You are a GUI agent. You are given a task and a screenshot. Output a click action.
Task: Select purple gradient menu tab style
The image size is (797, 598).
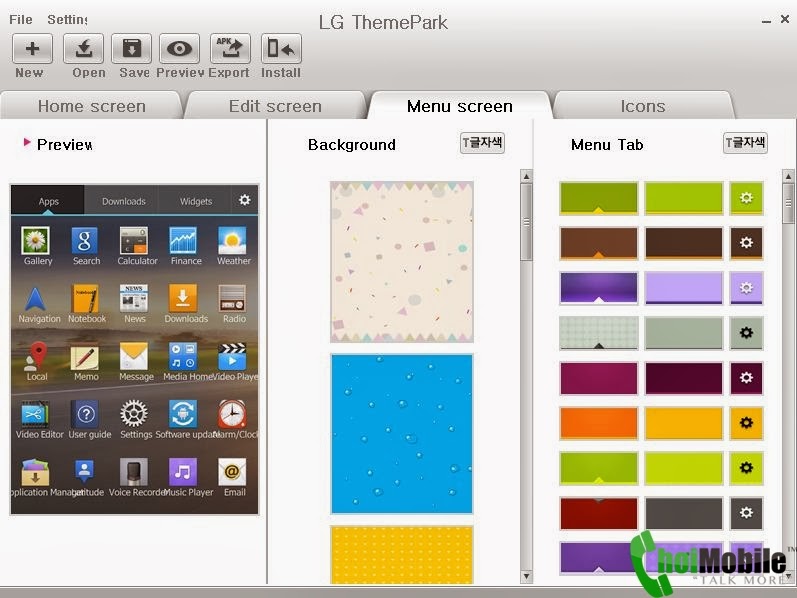(599, 288)
